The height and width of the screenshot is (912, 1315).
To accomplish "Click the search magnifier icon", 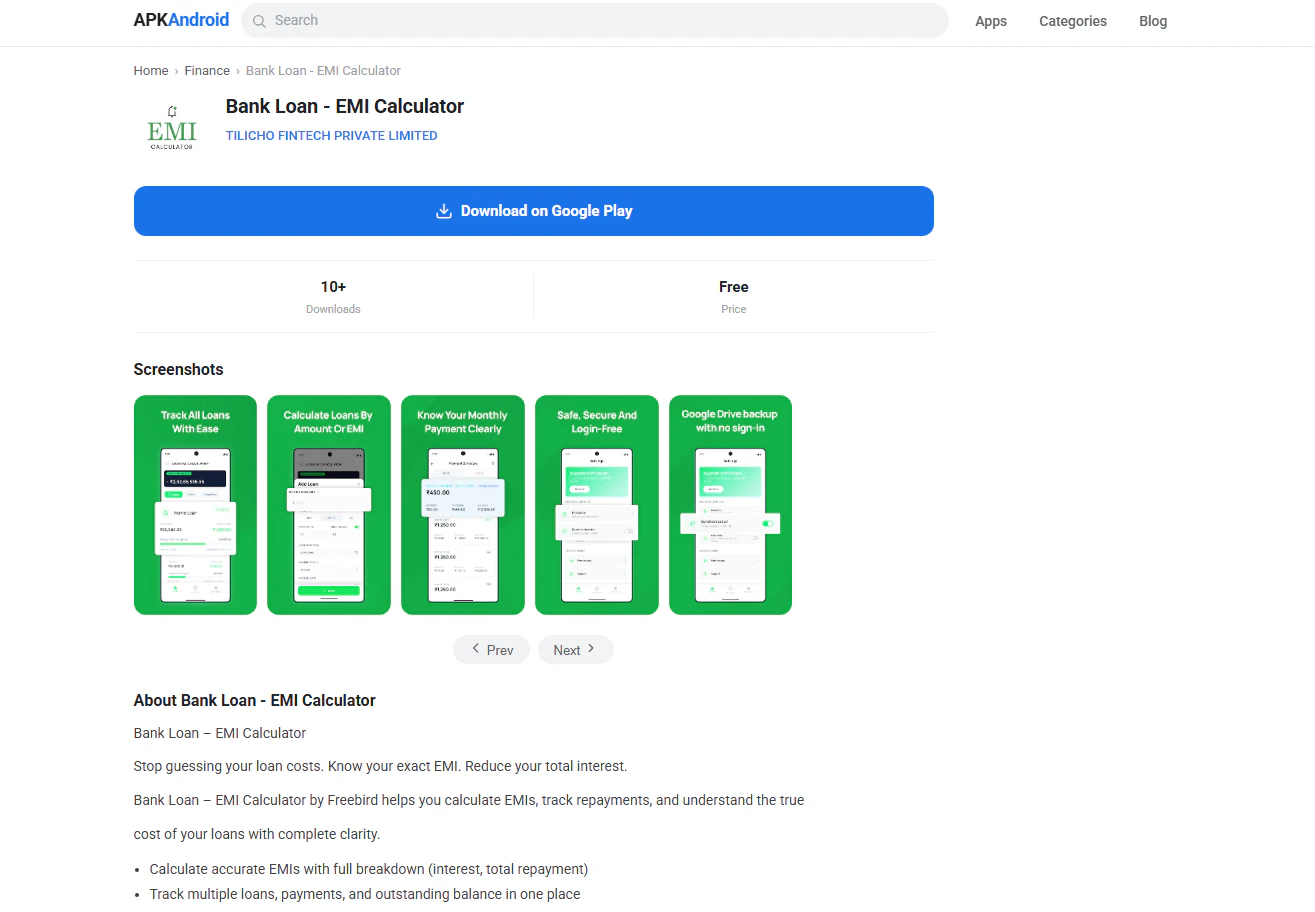I will (260, 21).
